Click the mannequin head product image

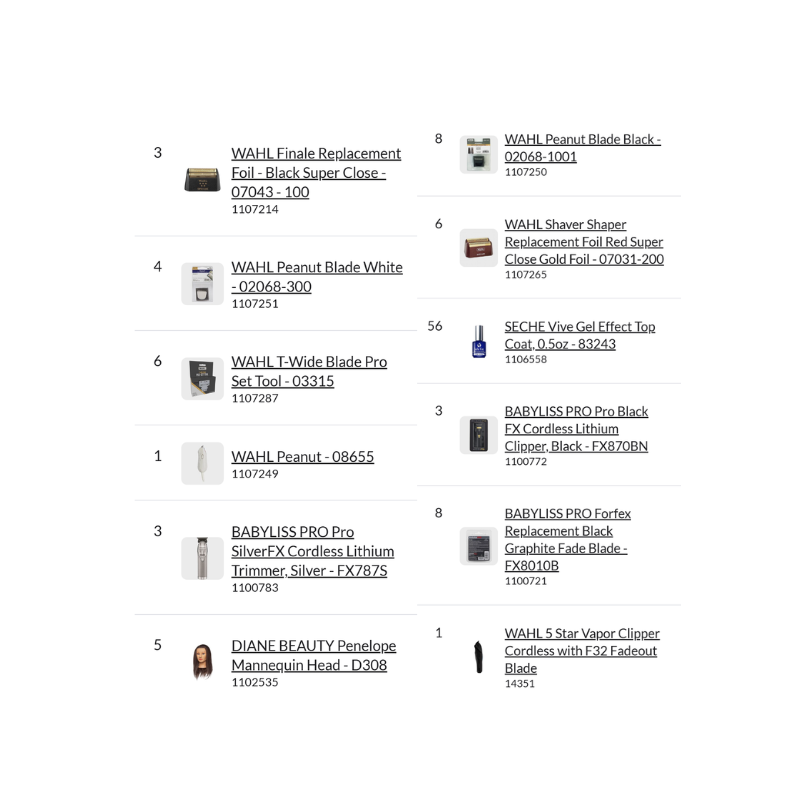(202, 662)
